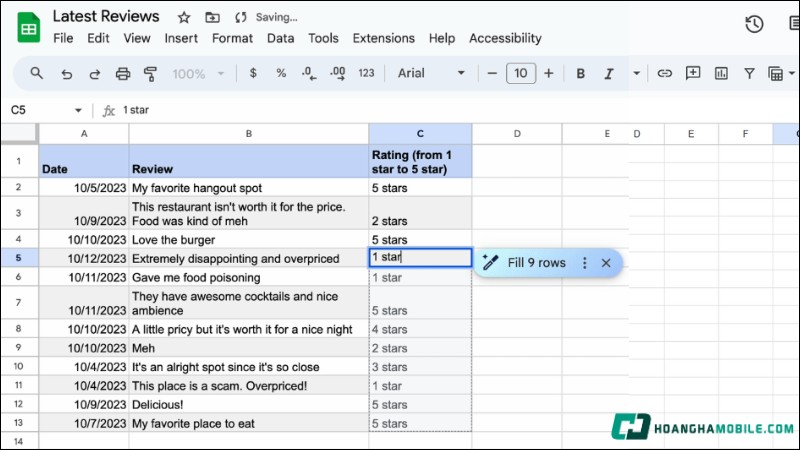Open the Edit menu
The width and height of the screenshot is (800, 450).
coord(98,38)
